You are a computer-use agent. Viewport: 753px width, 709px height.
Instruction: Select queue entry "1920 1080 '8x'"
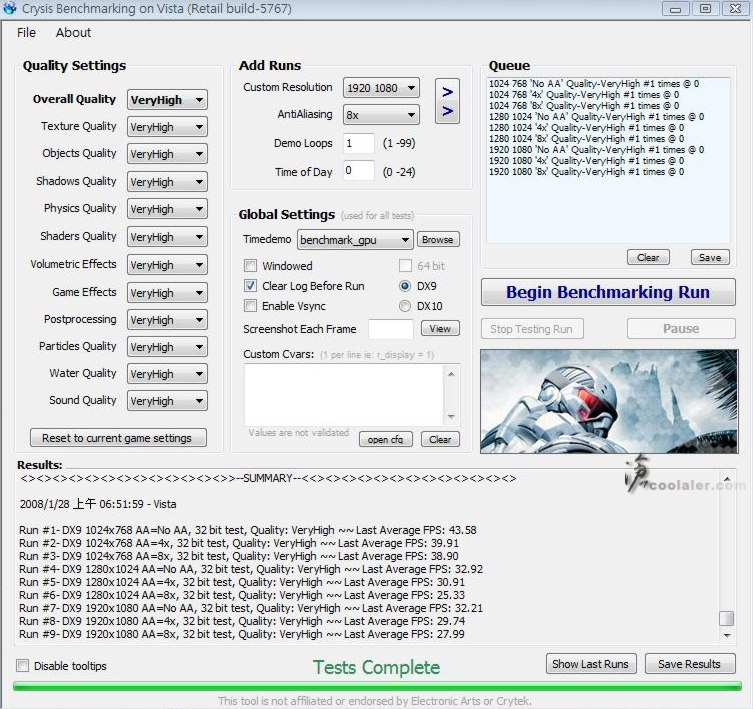coord(587,172)
